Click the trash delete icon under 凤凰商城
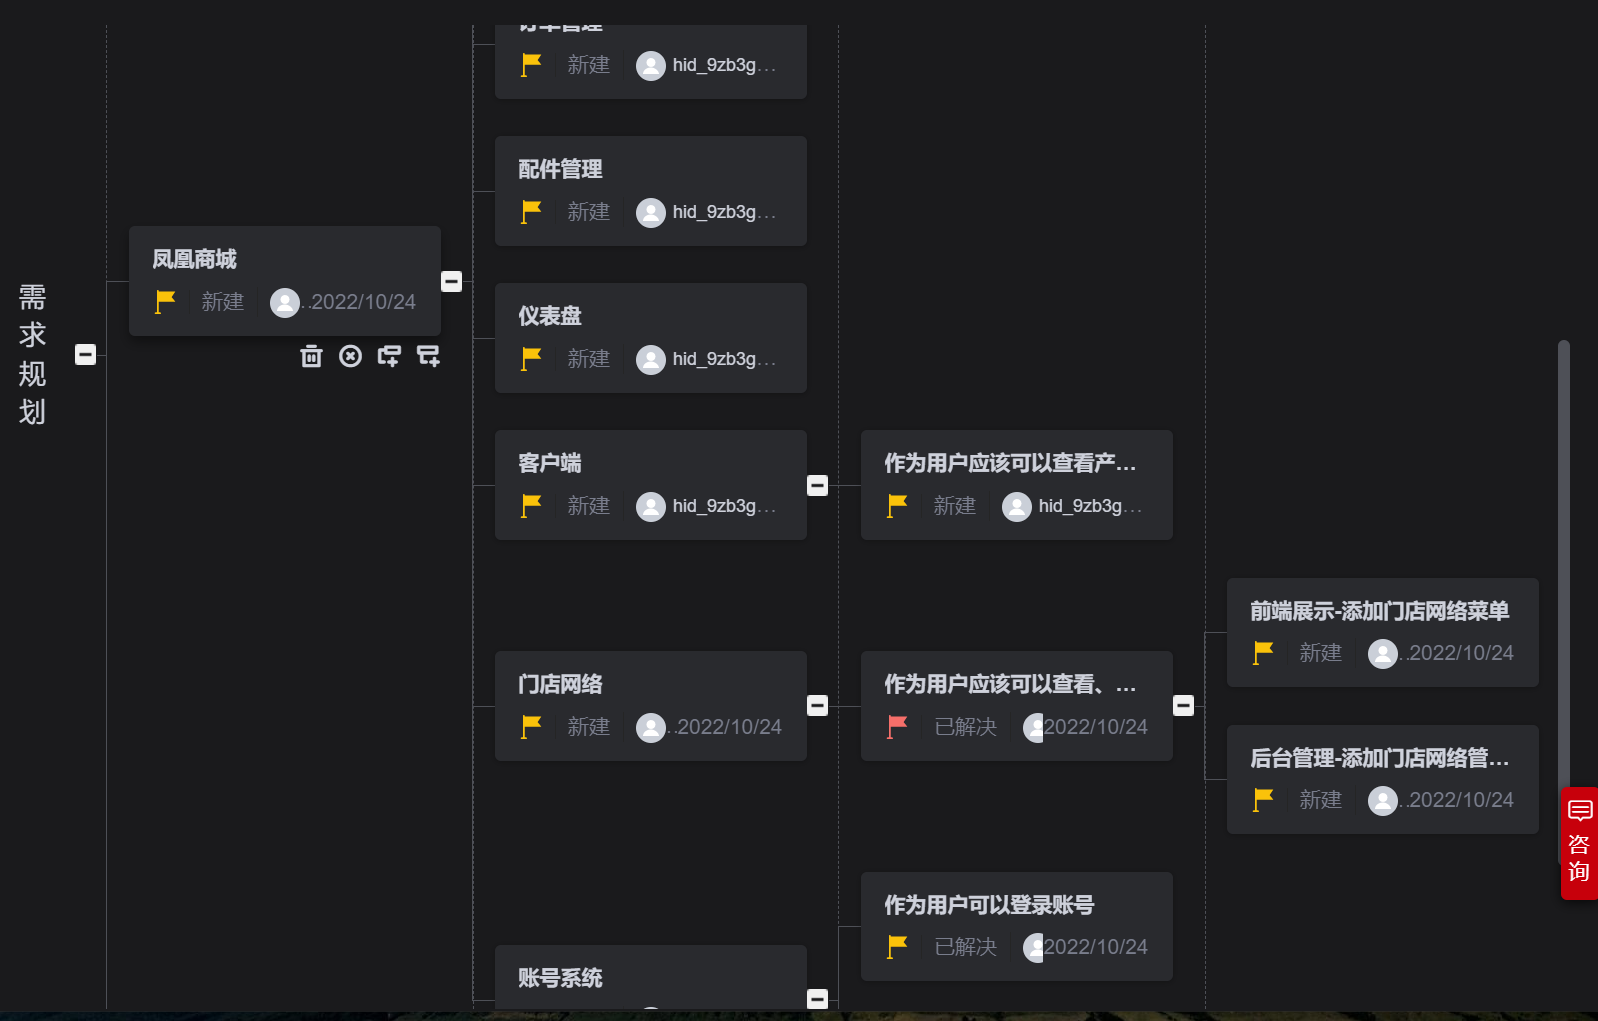The width and height of the screenshot is (1598, 1021). coord(312,356)
